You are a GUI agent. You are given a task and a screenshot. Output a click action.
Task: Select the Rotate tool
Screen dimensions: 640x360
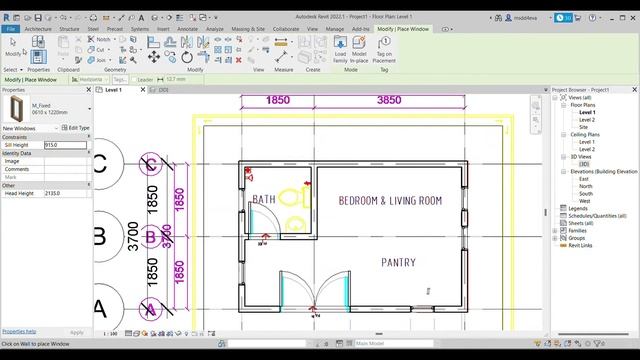click(187, 57)
